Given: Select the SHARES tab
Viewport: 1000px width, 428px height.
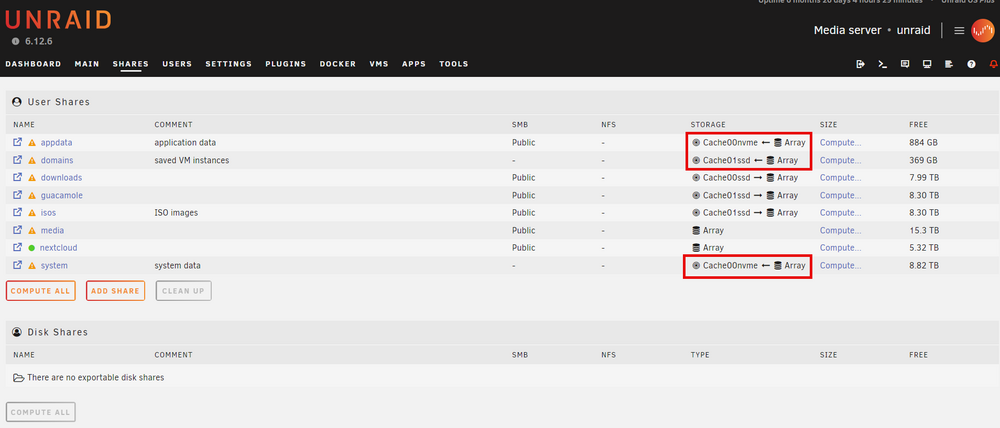Looking at the screenshot, I should [x=131, y=64].
